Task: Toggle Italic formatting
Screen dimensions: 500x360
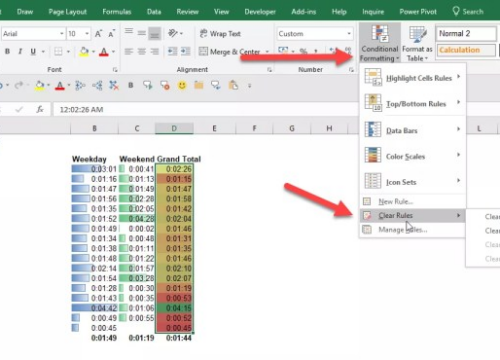Action: point(20,51)
